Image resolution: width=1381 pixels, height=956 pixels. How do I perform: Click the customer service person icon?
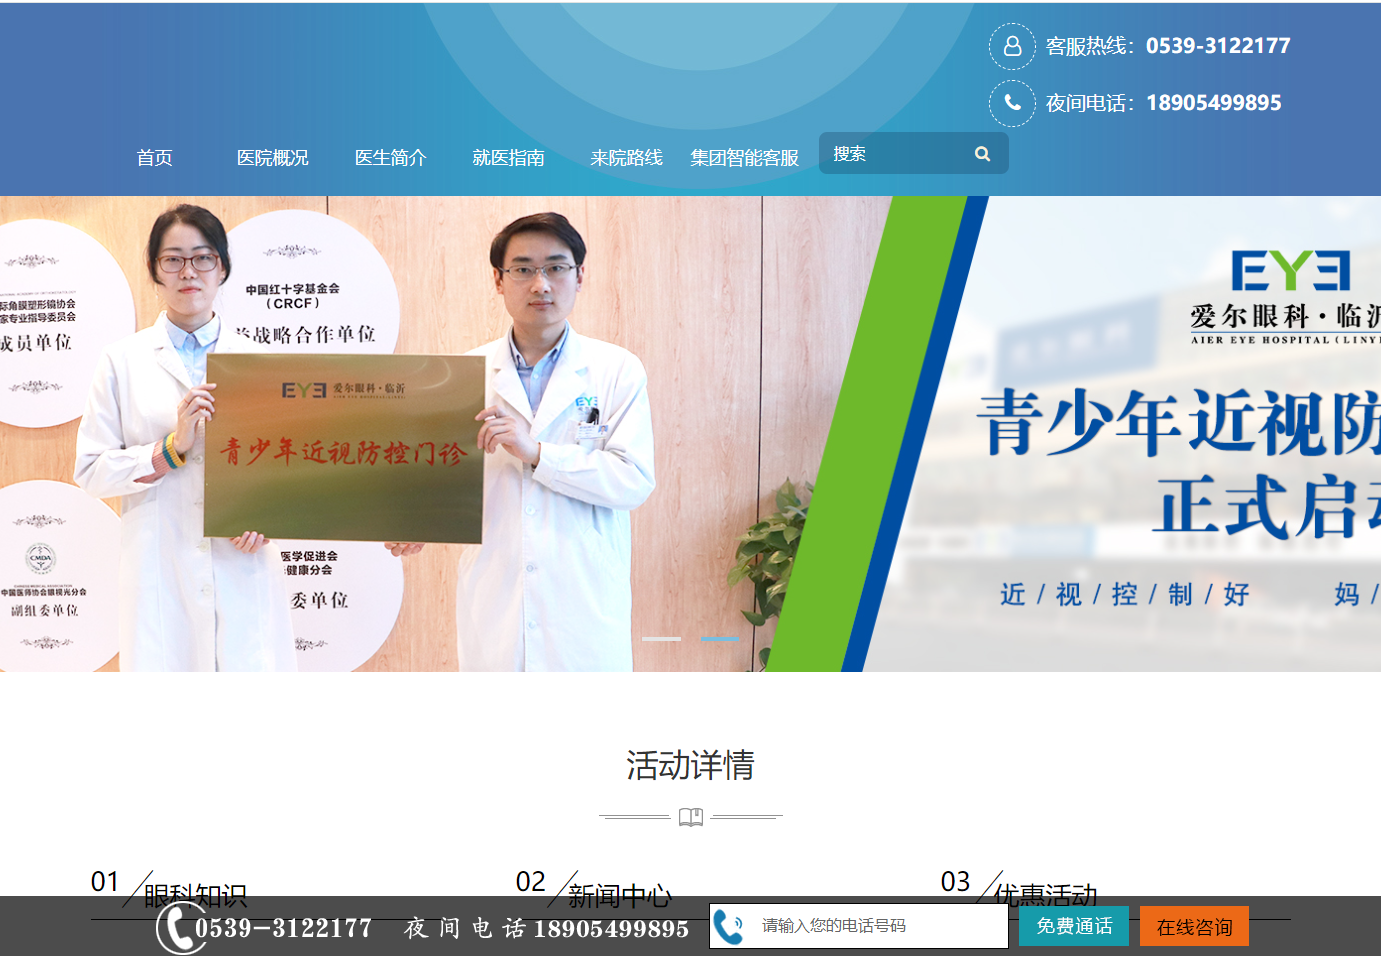point(1012,46)
